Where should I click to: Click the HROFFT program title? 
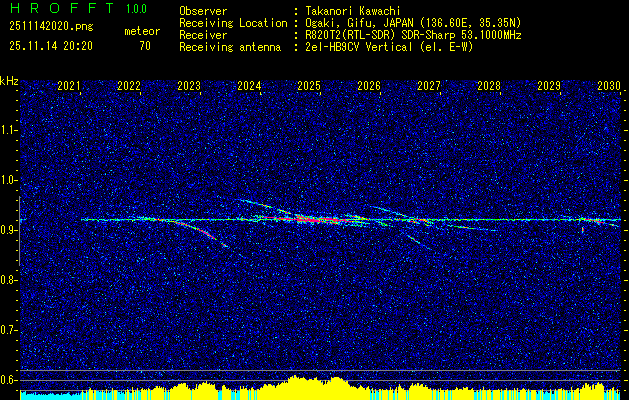(62, 8)
